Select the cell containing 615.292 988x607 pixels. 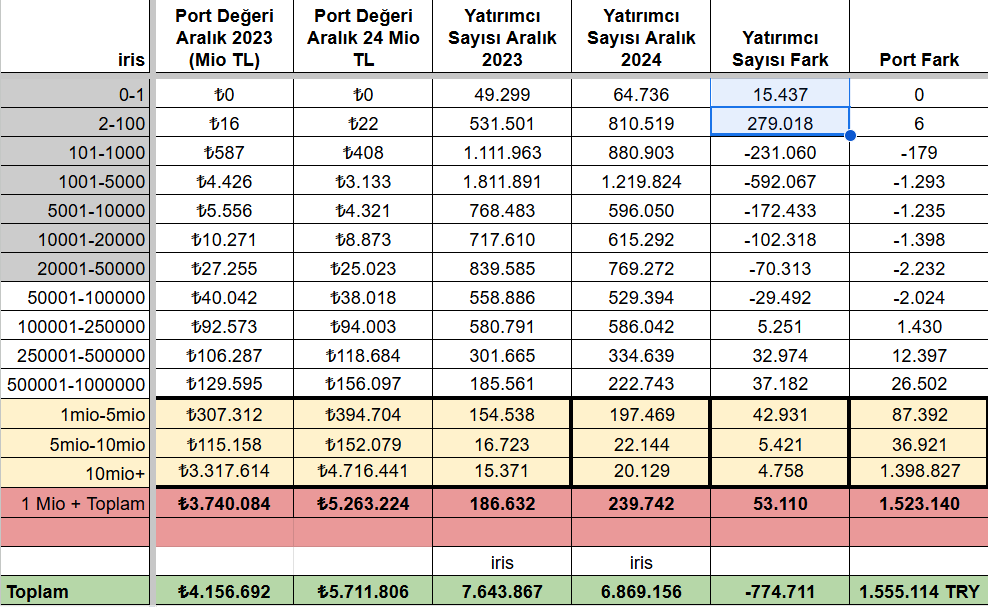(x=641, y=239)
